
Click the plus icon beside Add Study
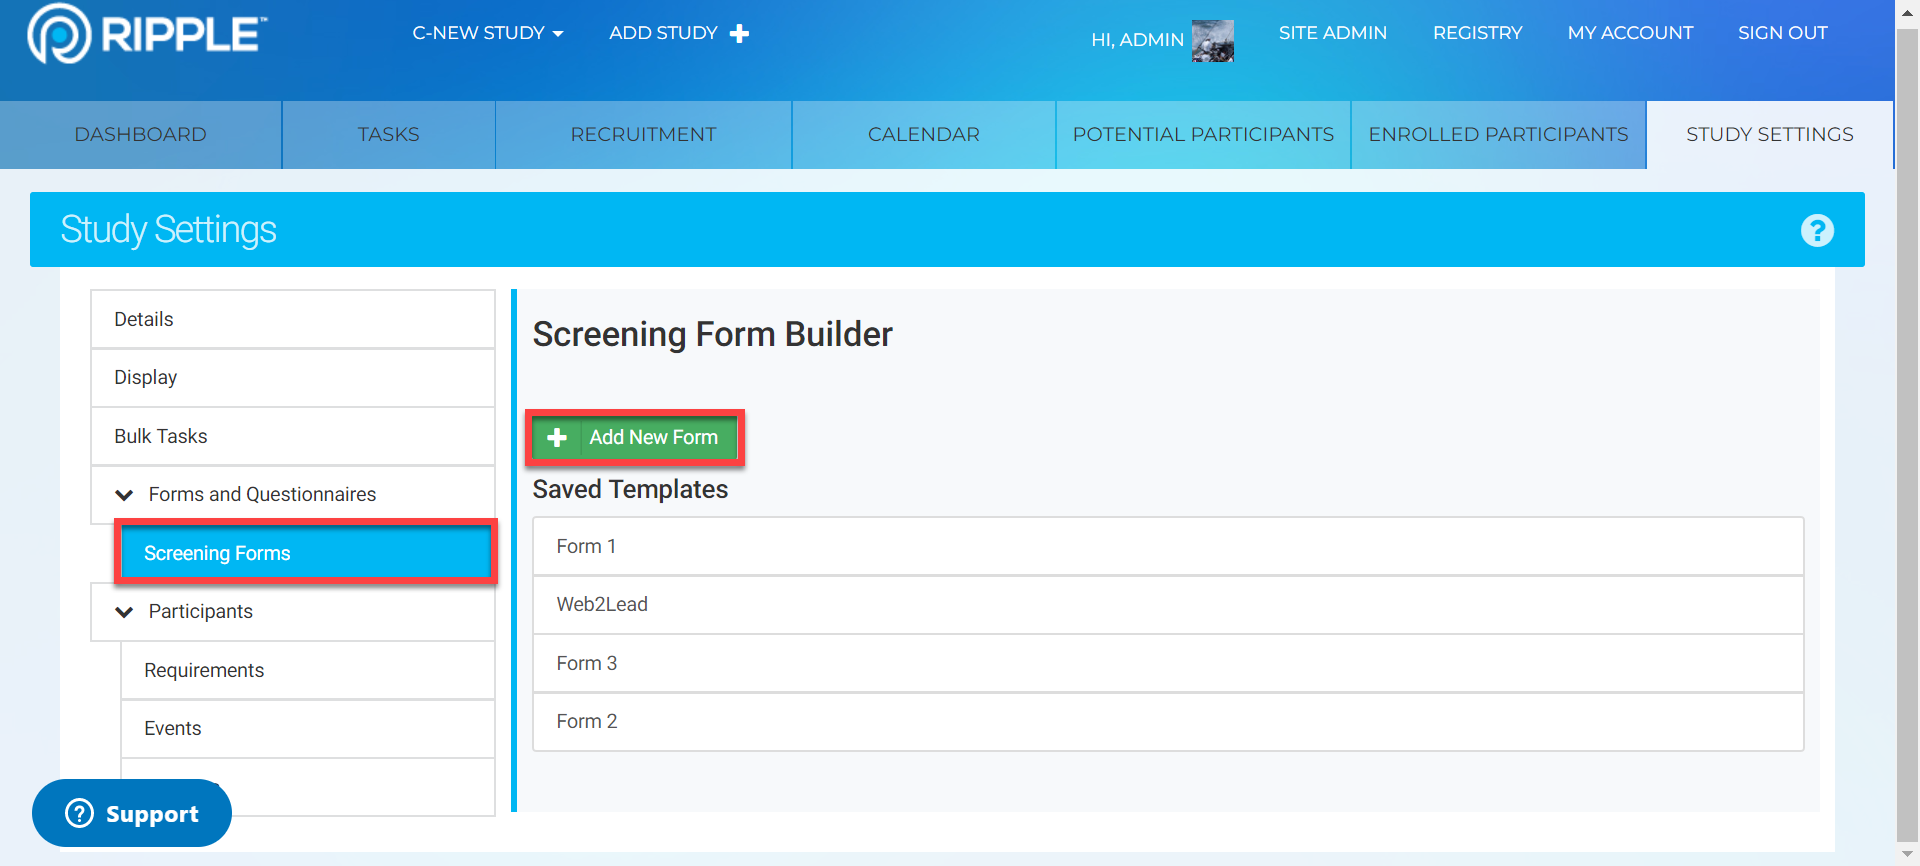(x=739, y=34)
